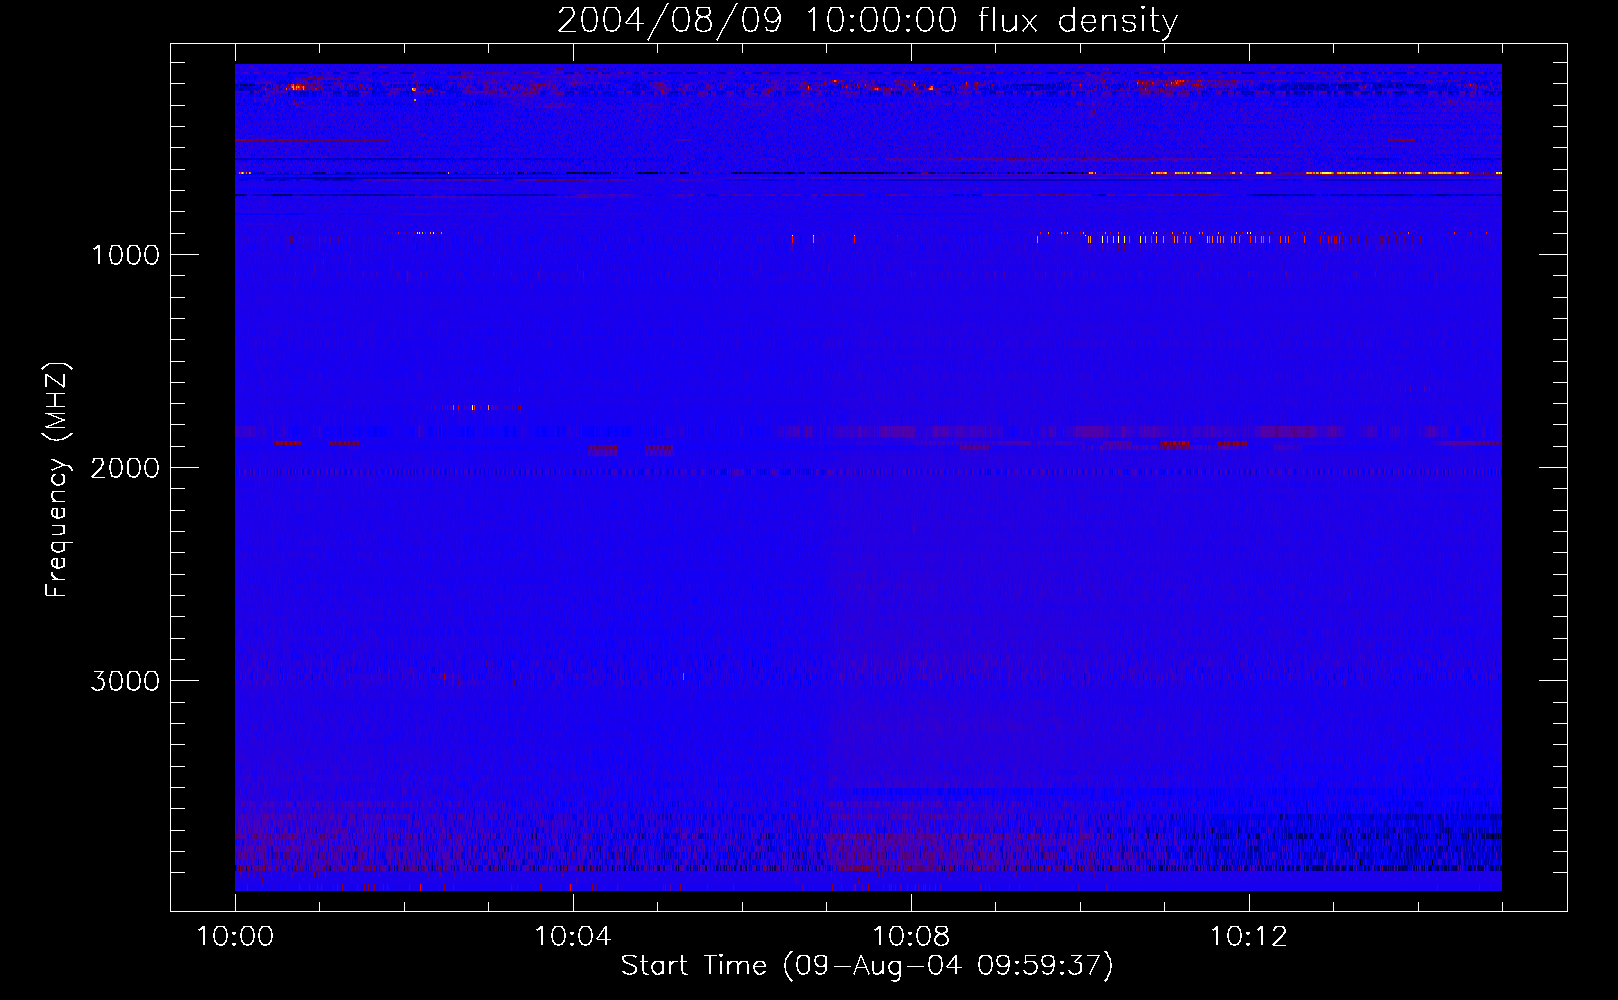This screenshot has width=1618, height=1000.
Task: Click the 10:12 time tick label
Action: click(1248, 937)
